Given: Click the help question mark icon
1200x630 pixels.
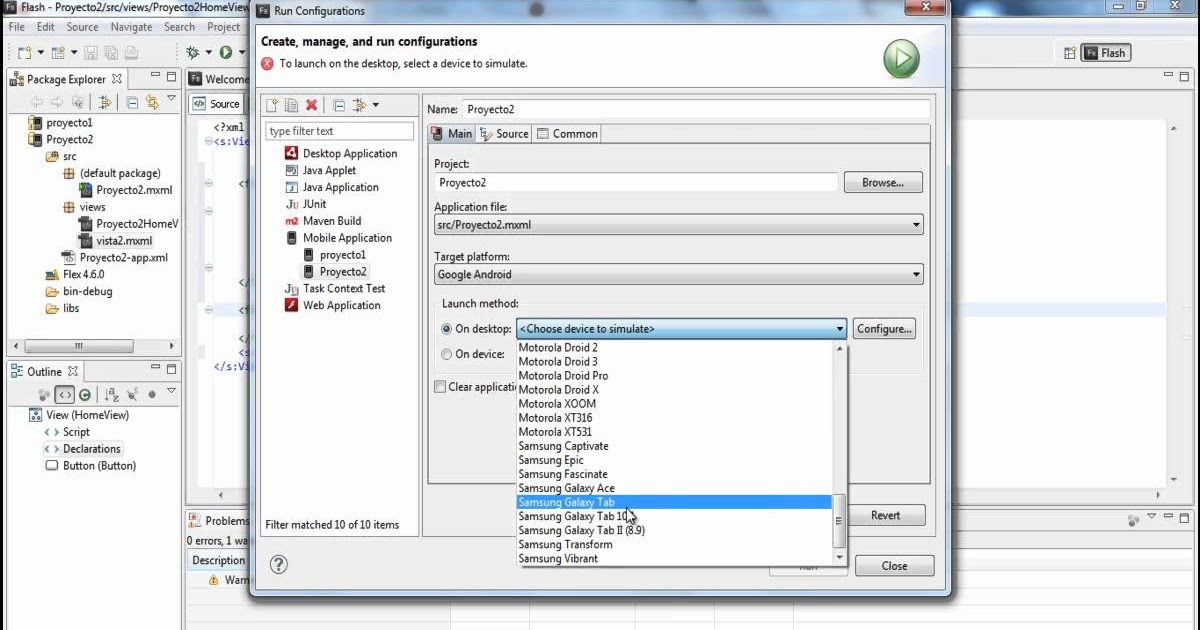Looking at the screenshot, I should click(x=279, y=565).
